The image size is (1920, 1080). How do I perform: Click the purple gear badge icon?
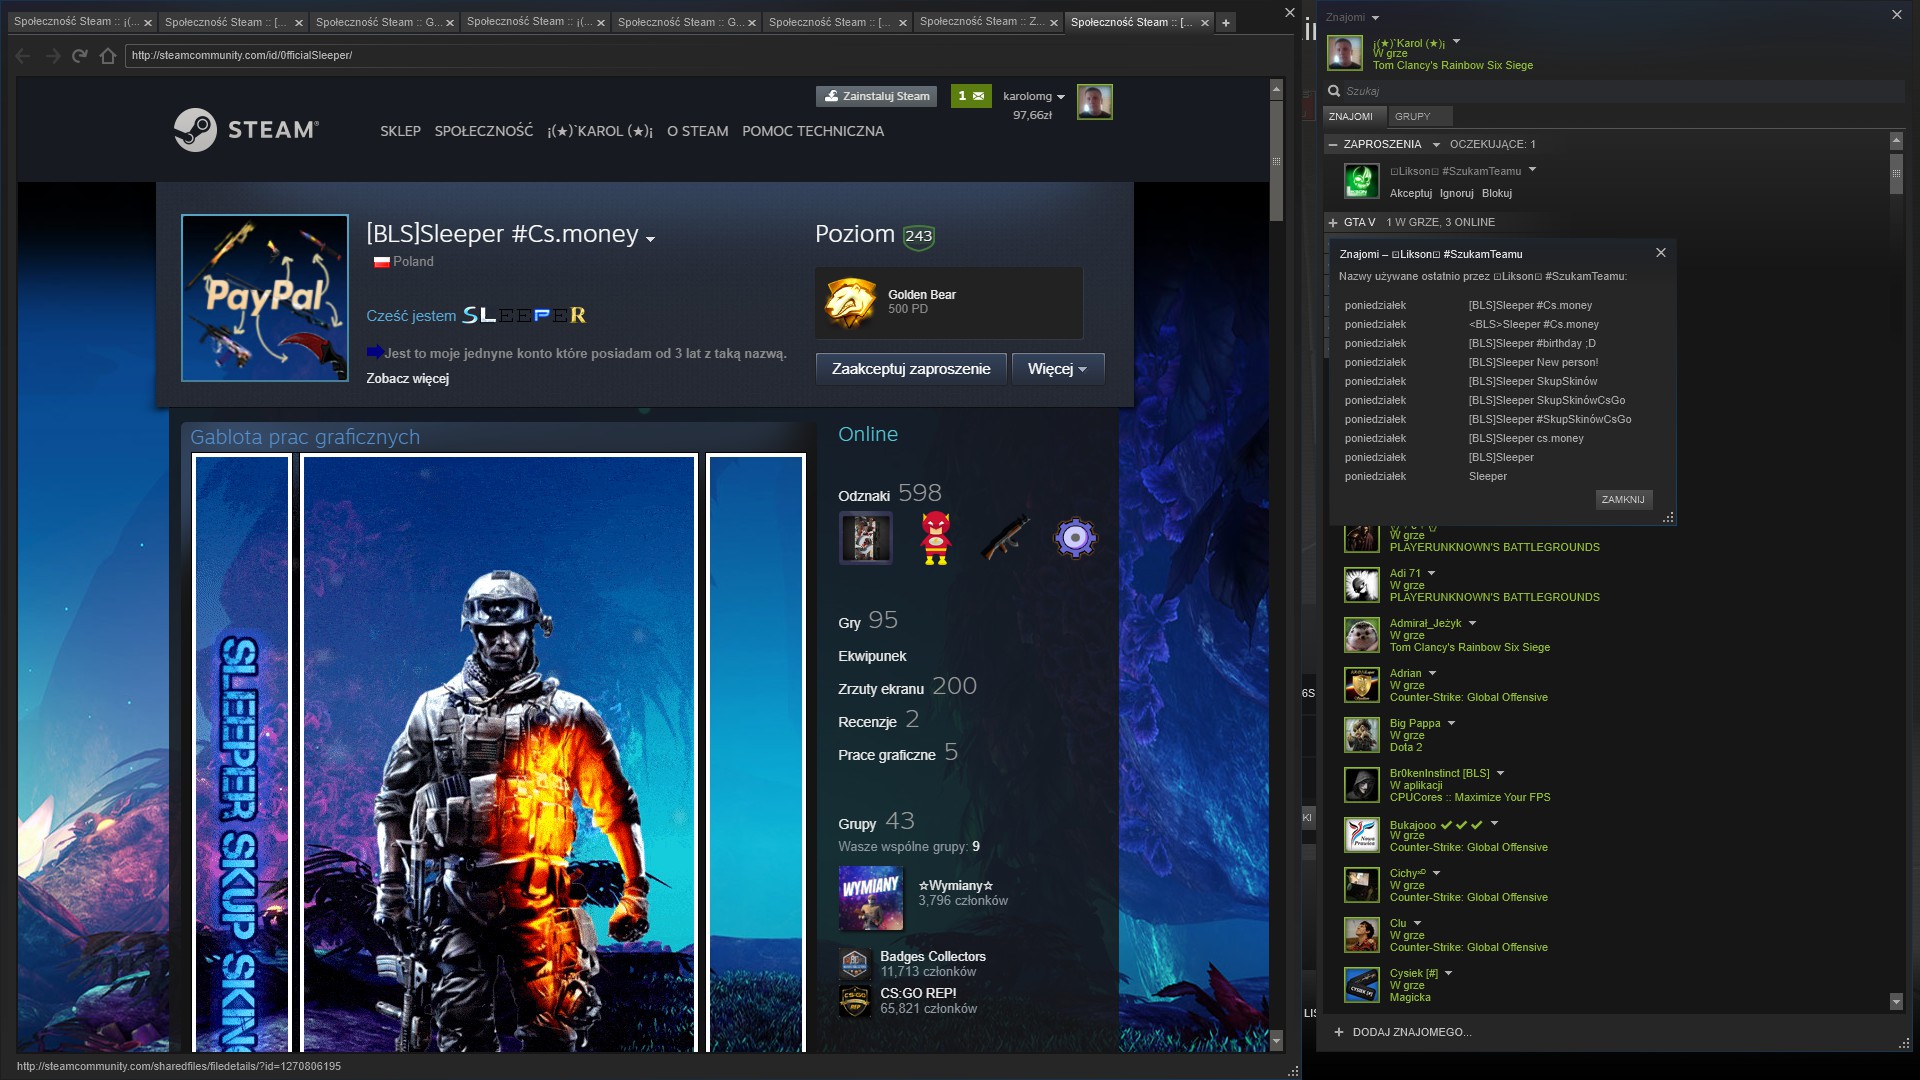coord(1075,538)
